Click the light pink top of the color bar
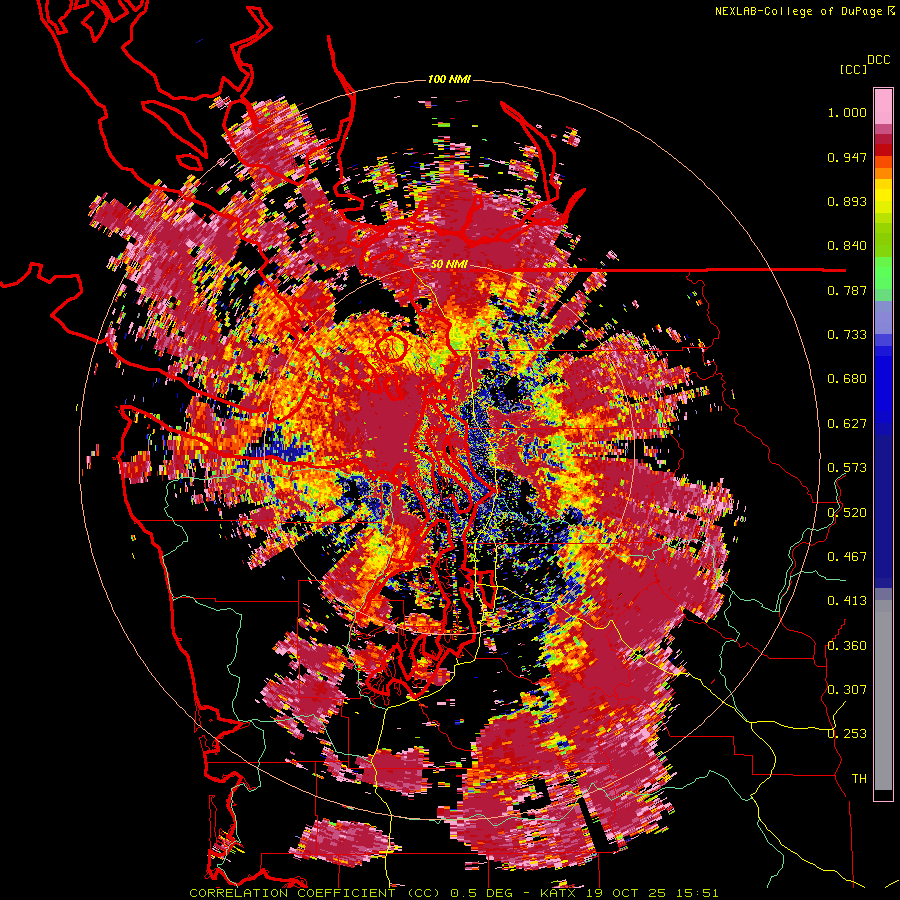900x900 pixels. tap(883, 106)
